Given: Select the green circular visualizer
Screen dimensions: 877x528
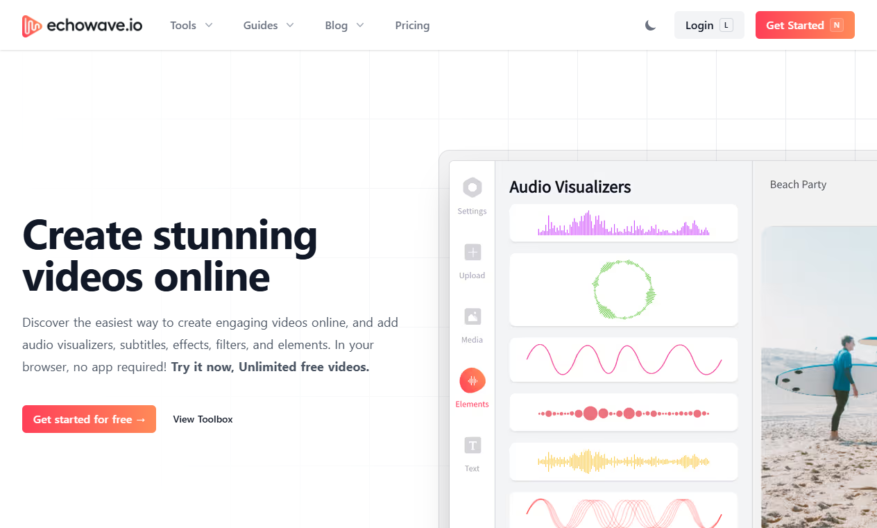Looking at the screenshot, I should click(x=624, y=289).
